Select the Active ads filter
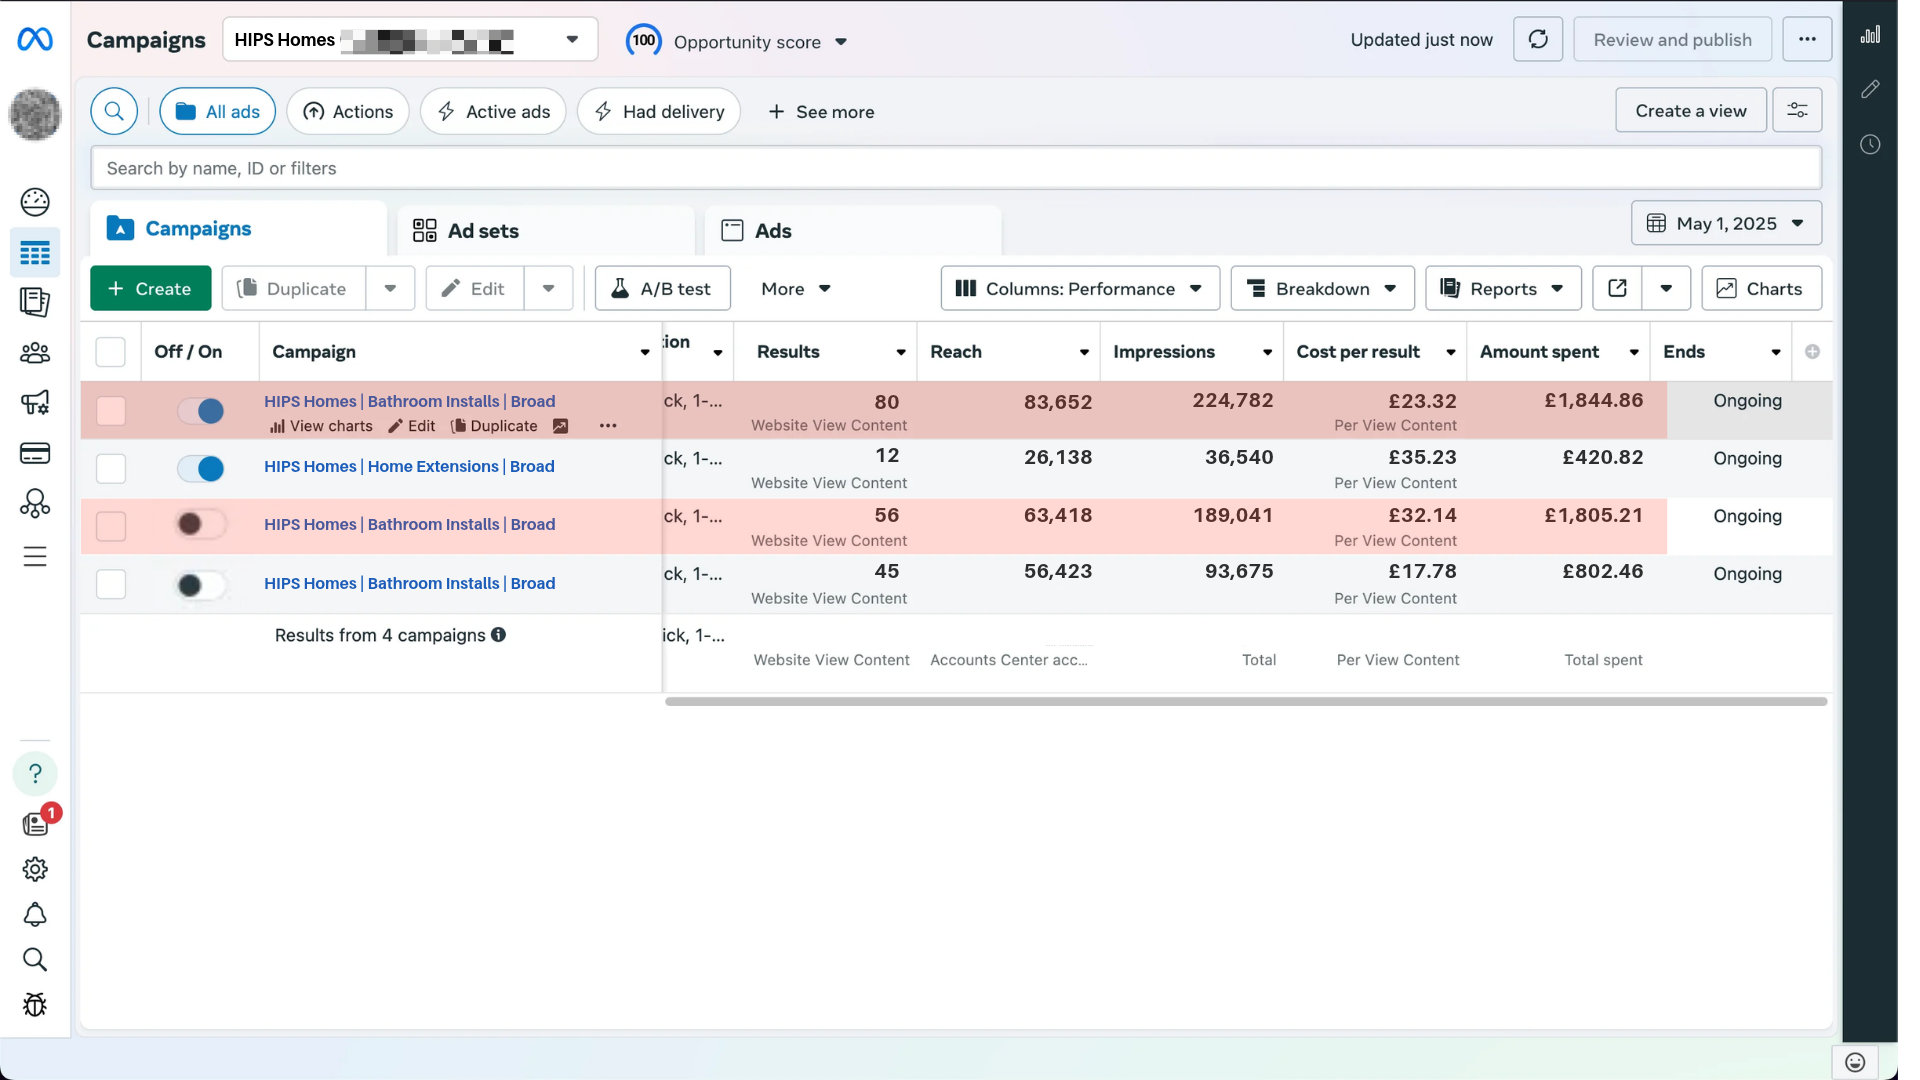1920x1080 pixels. [493, 111]
